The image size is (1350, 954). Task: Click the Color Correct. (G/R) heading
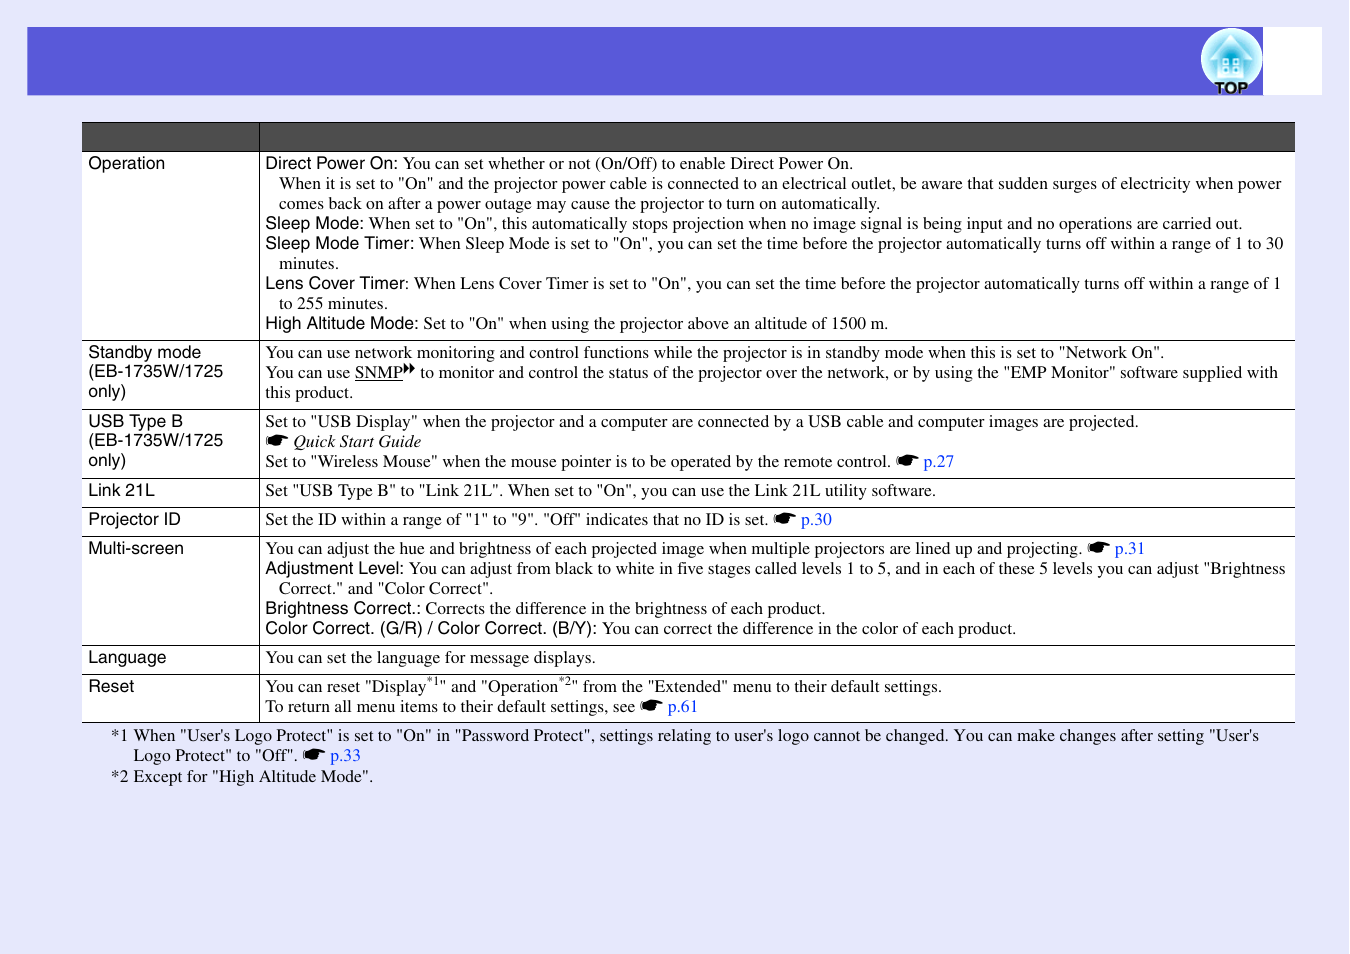[x=344, y=629]
